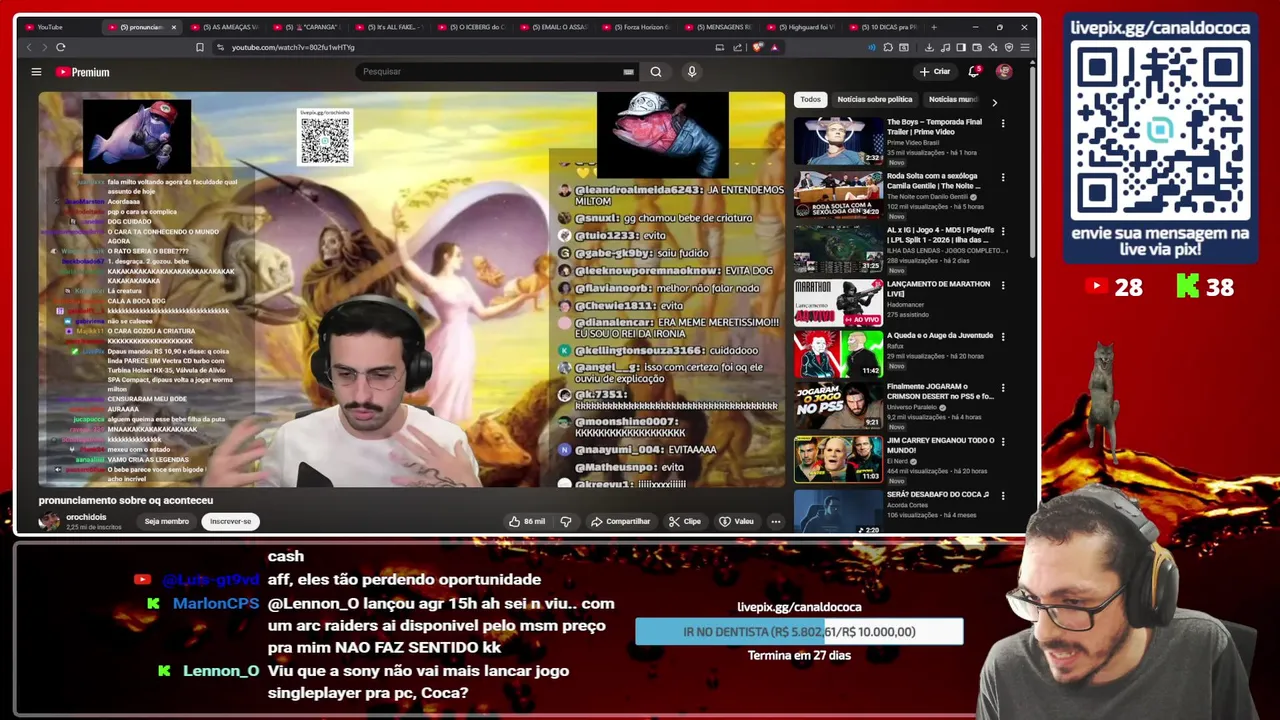Bookmark this page icon in address bar
1280x720 pixels.
click(199, 47)
